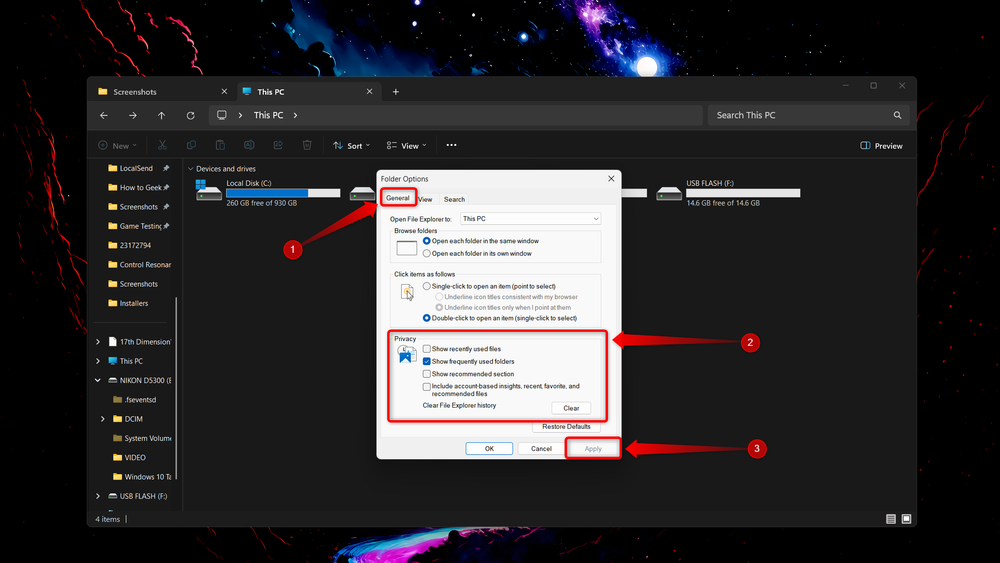Enable Show recently used files checkbox
Image resolution: width=1000 pixels, height=563 pixels.
(x=427, y=349)
